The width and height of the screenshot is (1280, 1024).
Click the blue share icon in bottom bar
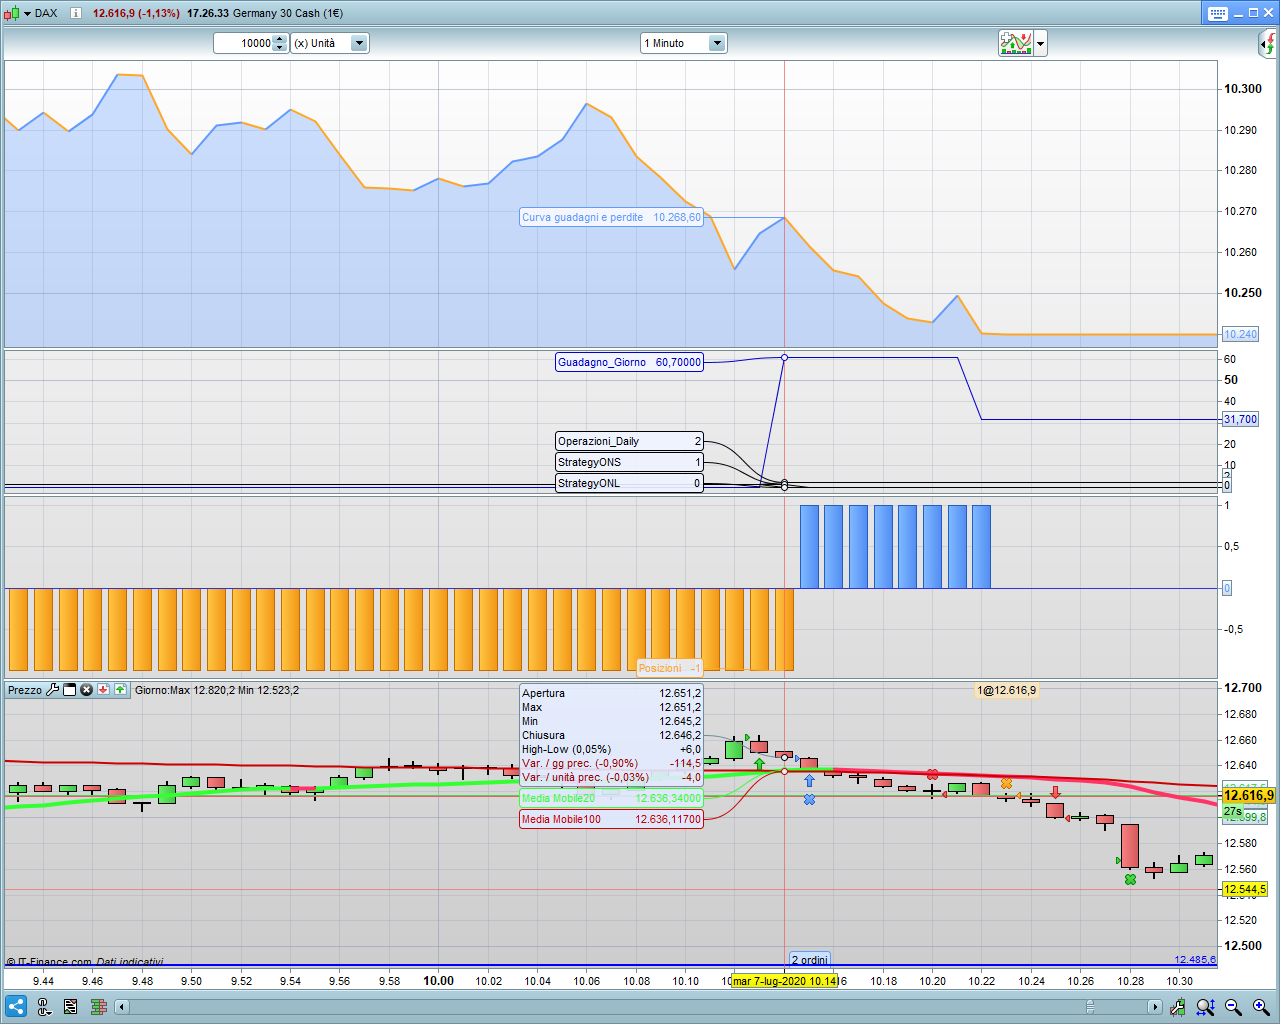[16, 1006]
